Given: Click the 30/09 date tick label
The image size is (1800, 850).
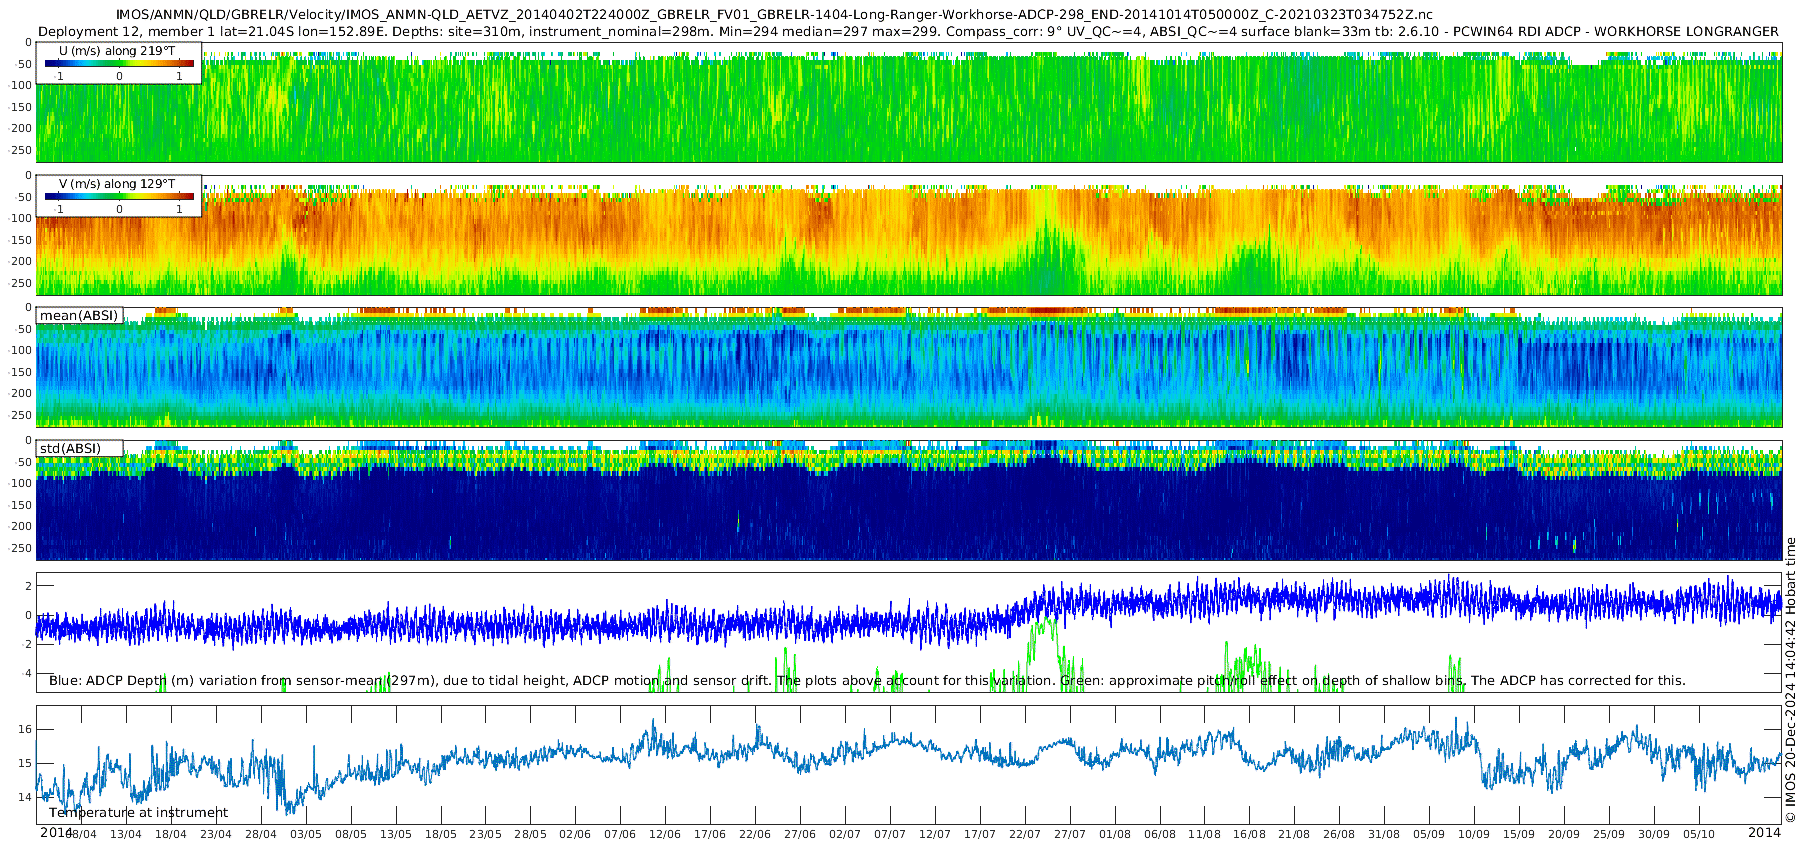Looking at the screenshot, I should click(x=1654, y=834).
